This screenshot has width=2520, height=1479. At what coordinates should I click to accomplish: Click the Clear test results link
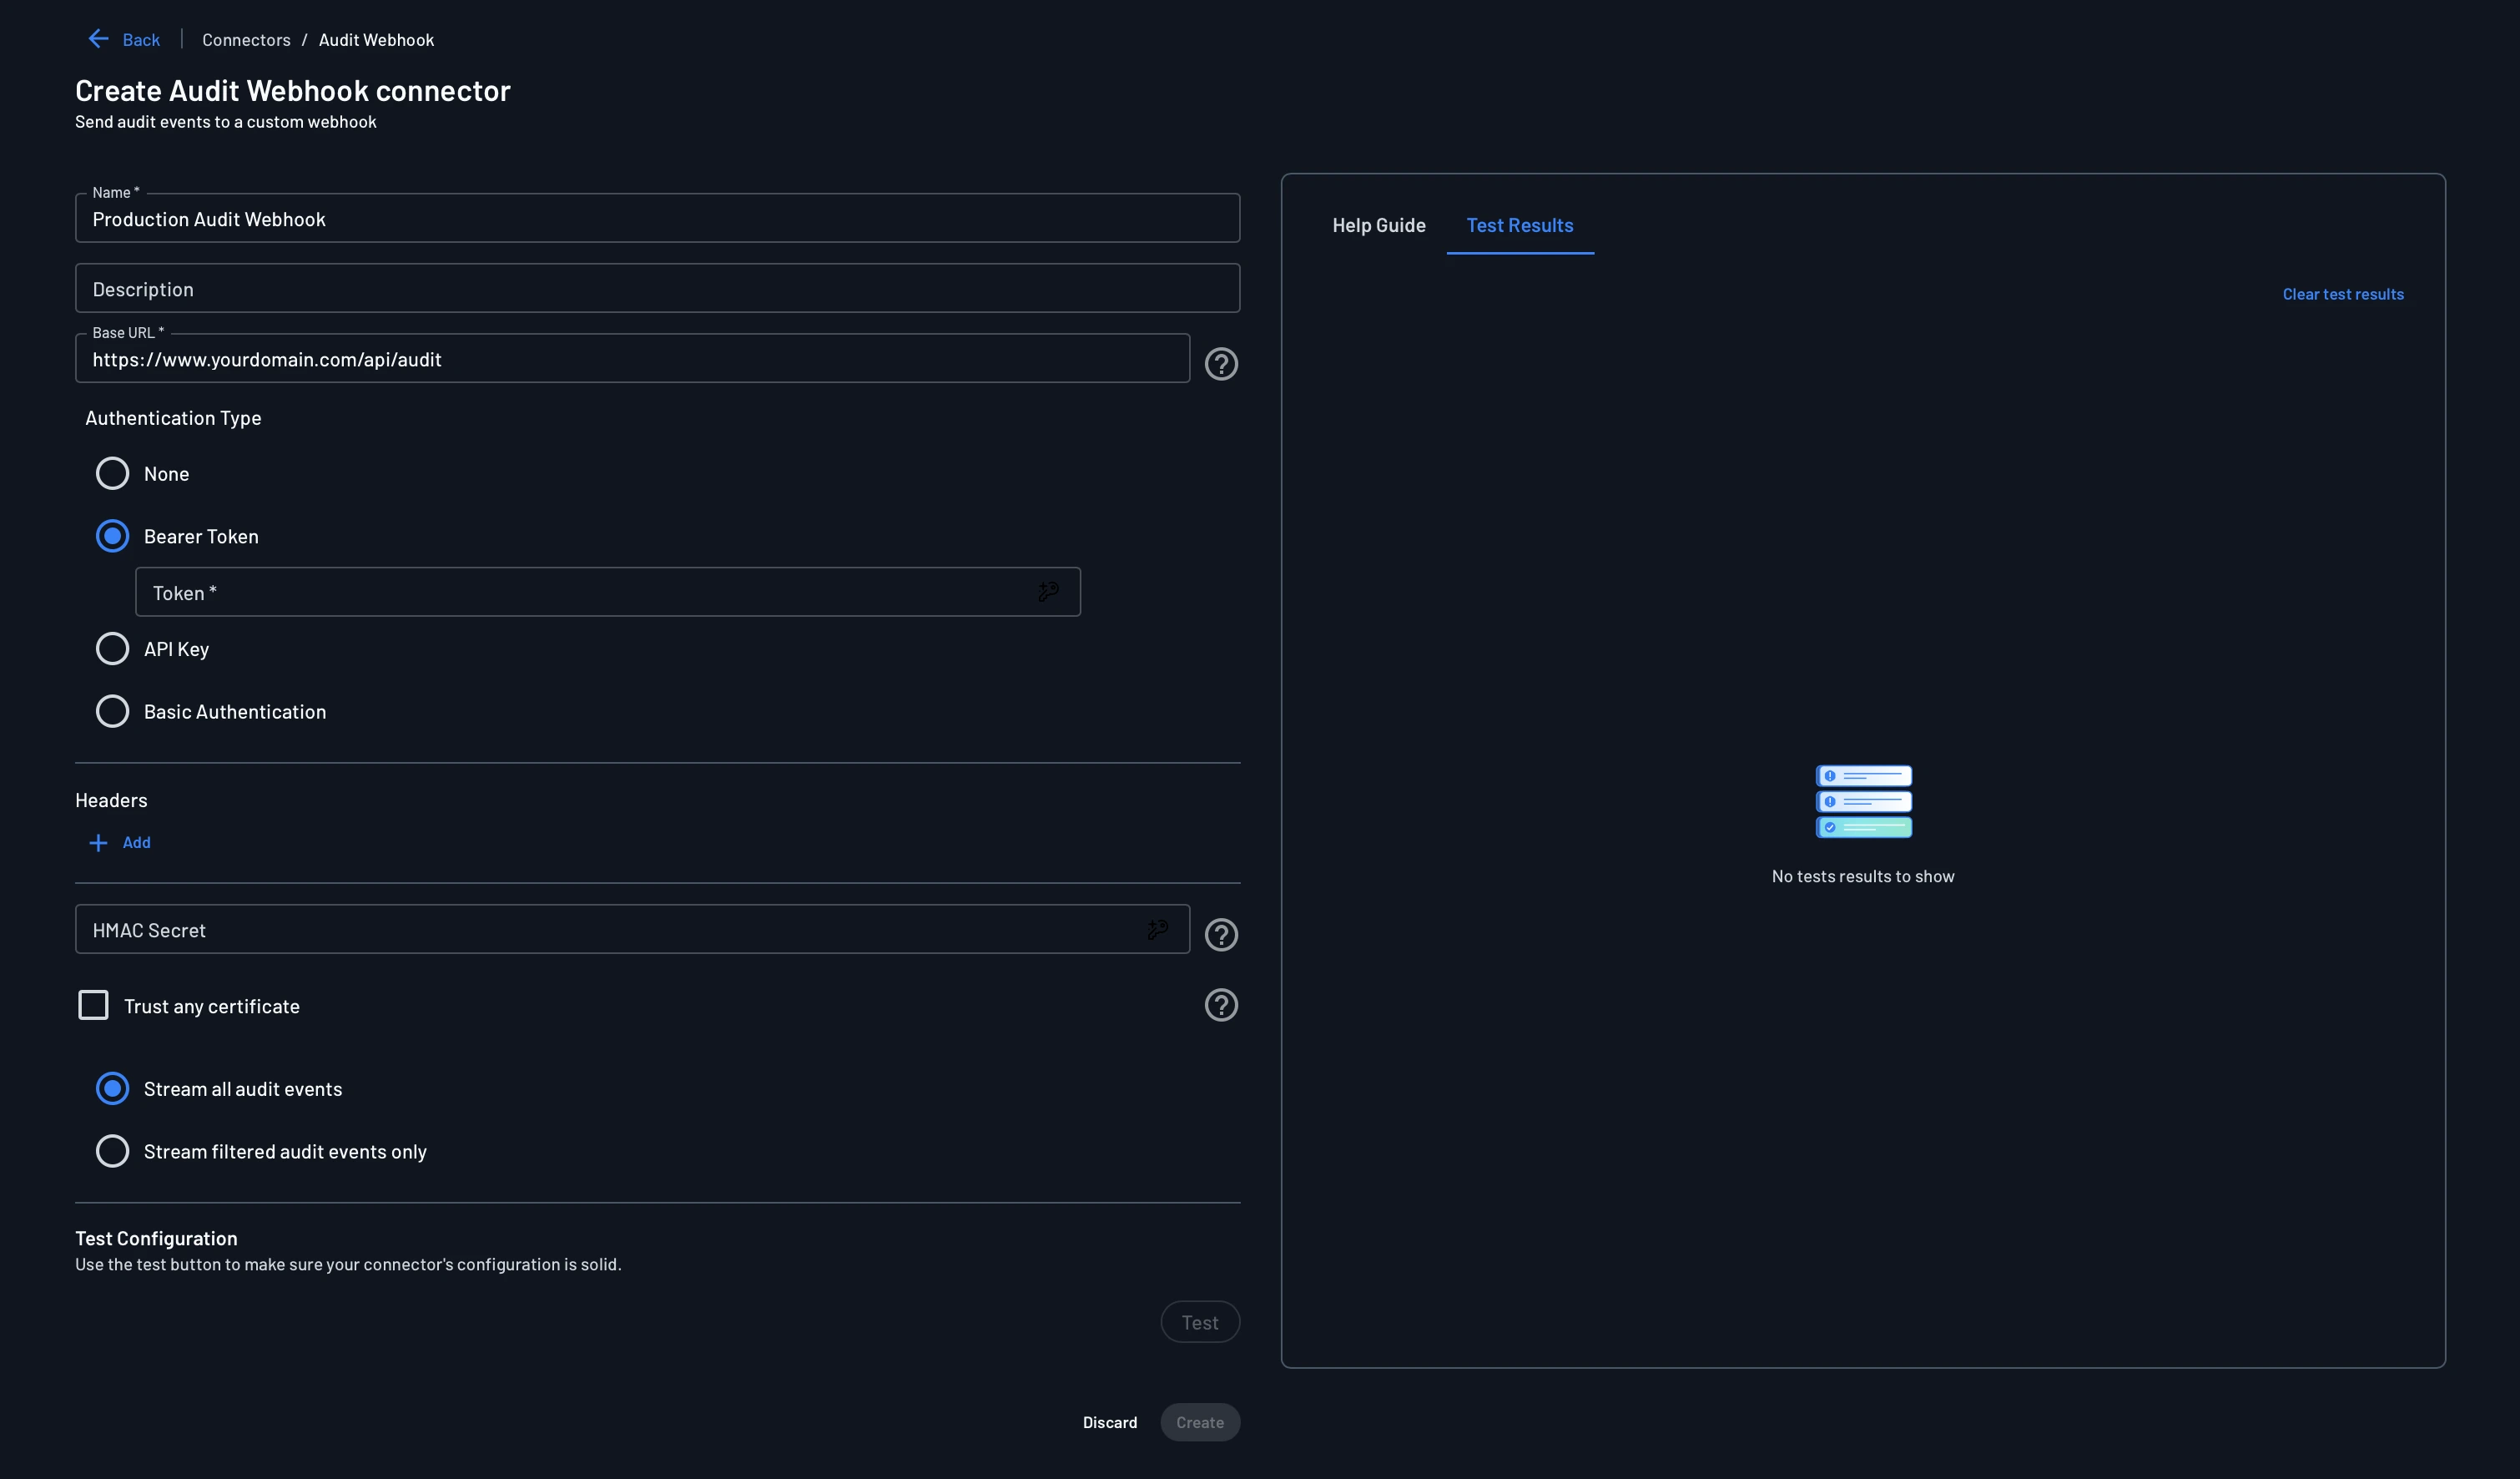[x=2342, y=293]
